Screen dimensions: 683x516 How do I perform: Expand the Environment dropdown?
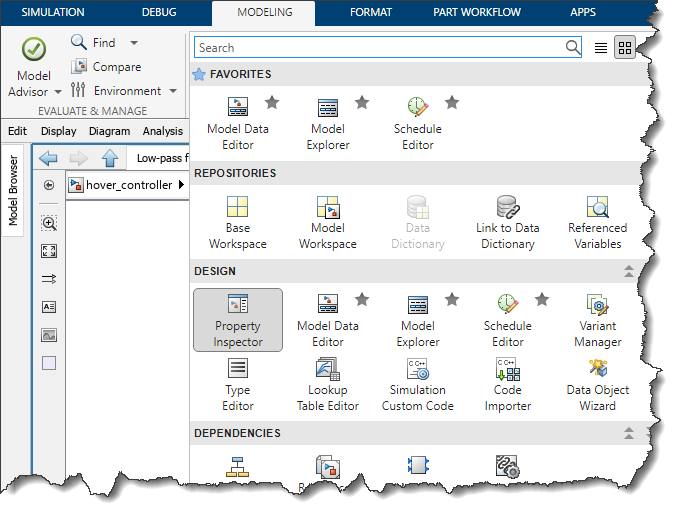[x=173, y=91]
